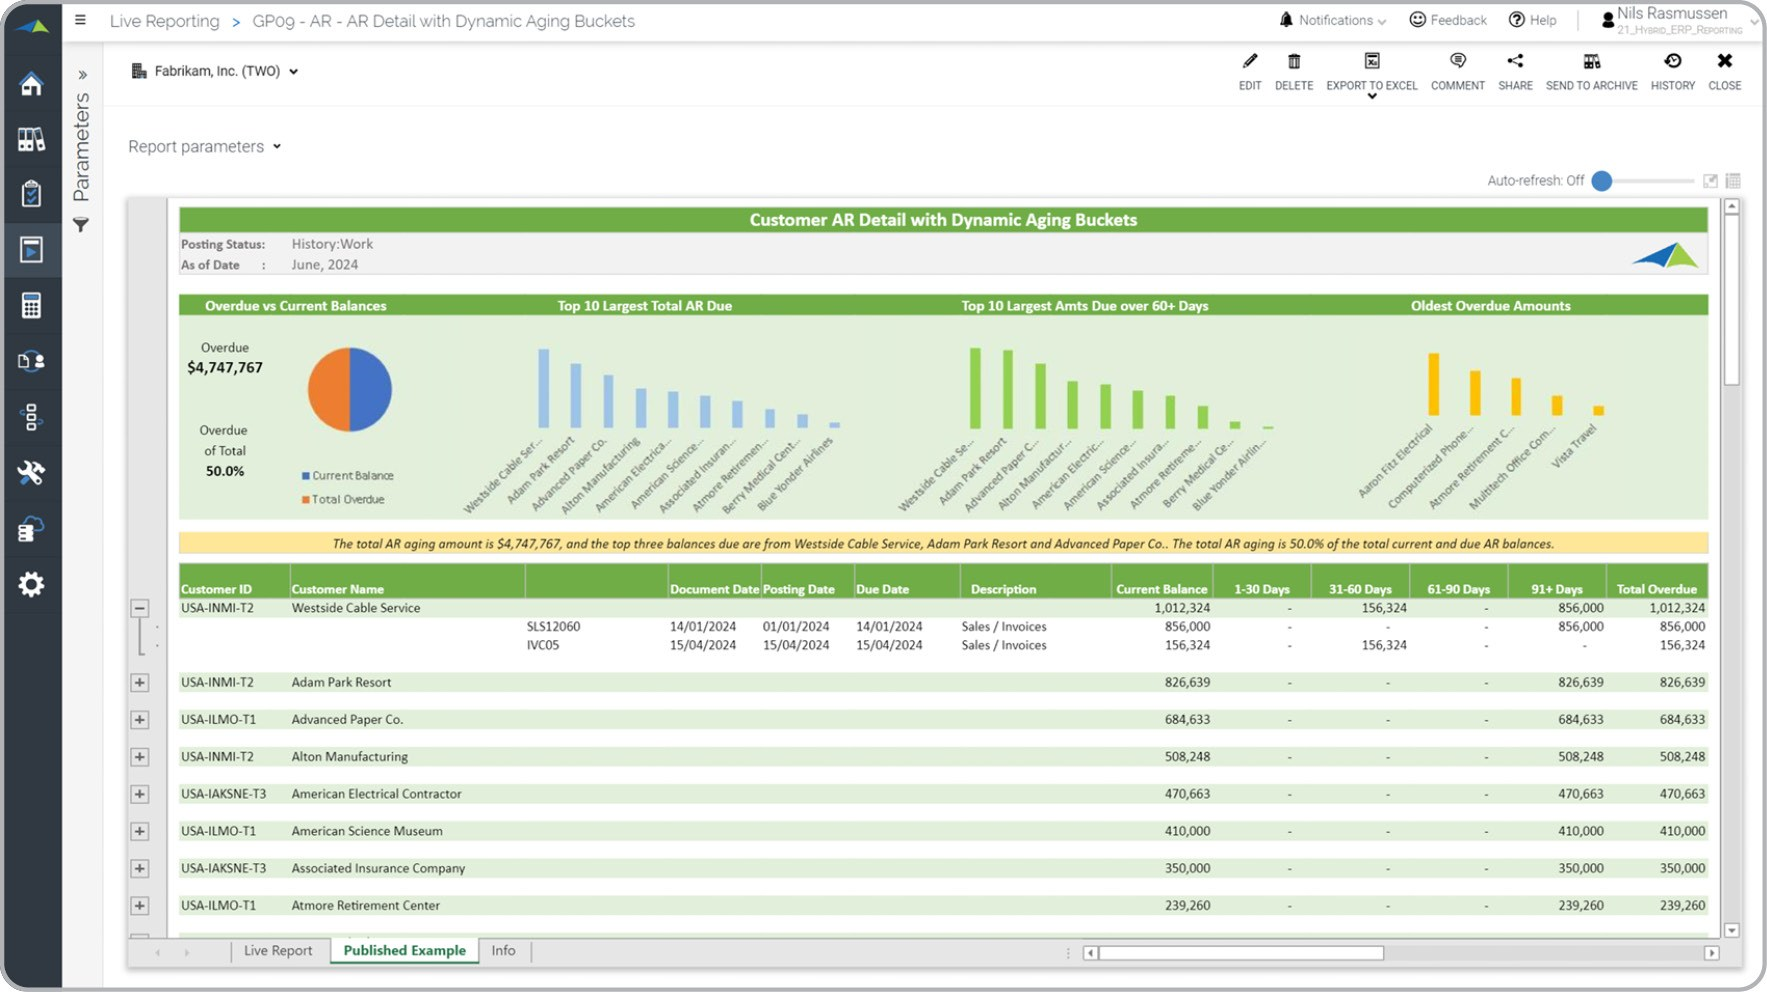
Task: Open the settings gear in sidebar
Action: coord(31,584)
